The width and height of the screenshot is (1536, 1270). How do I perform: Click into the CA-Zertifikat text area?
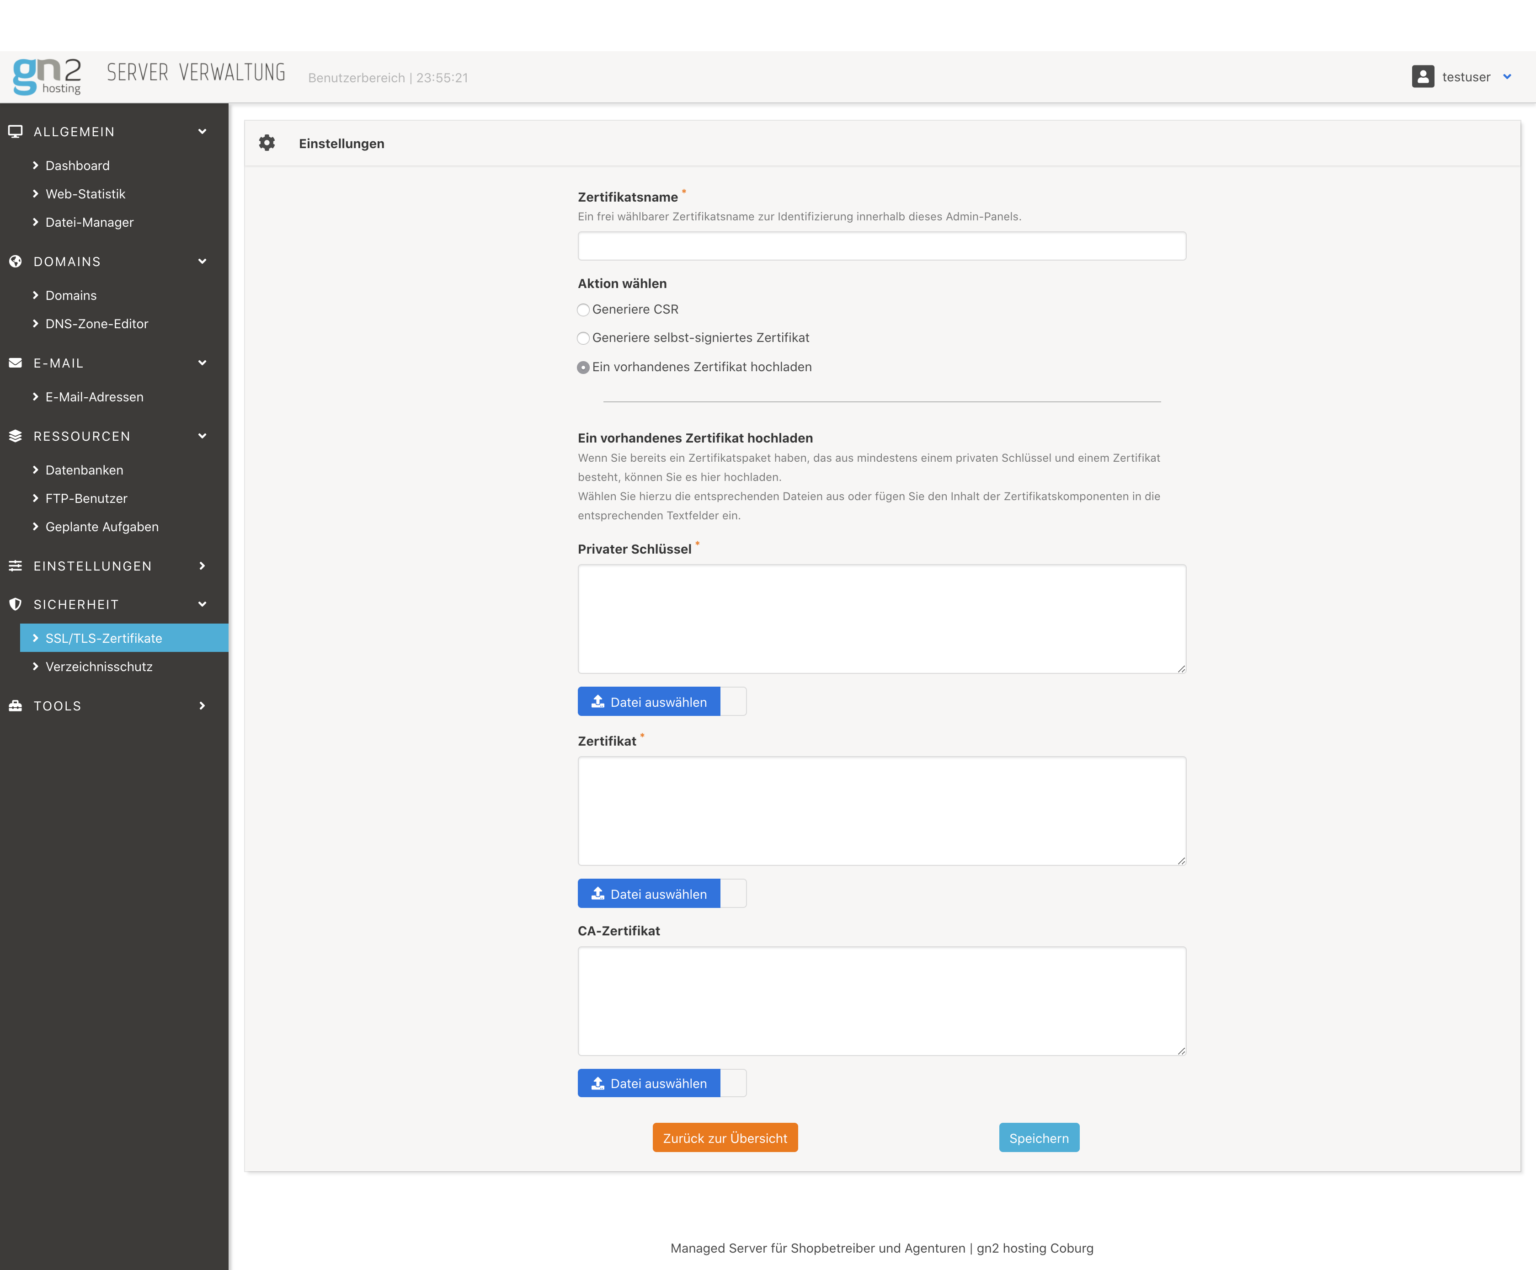coord(882,1001)
